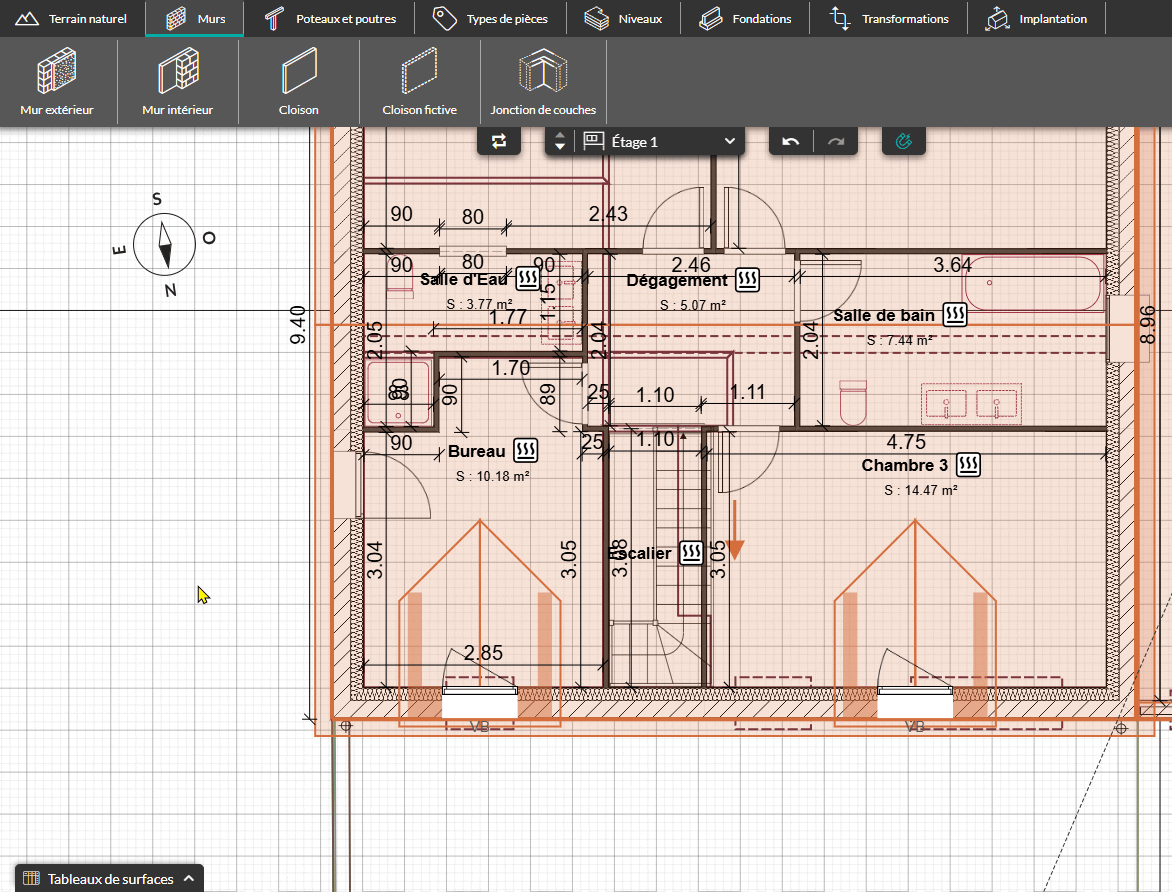The image size is (1172, 892).
Task: Click the 4.75 dimension value
Action: coord(906,442)
